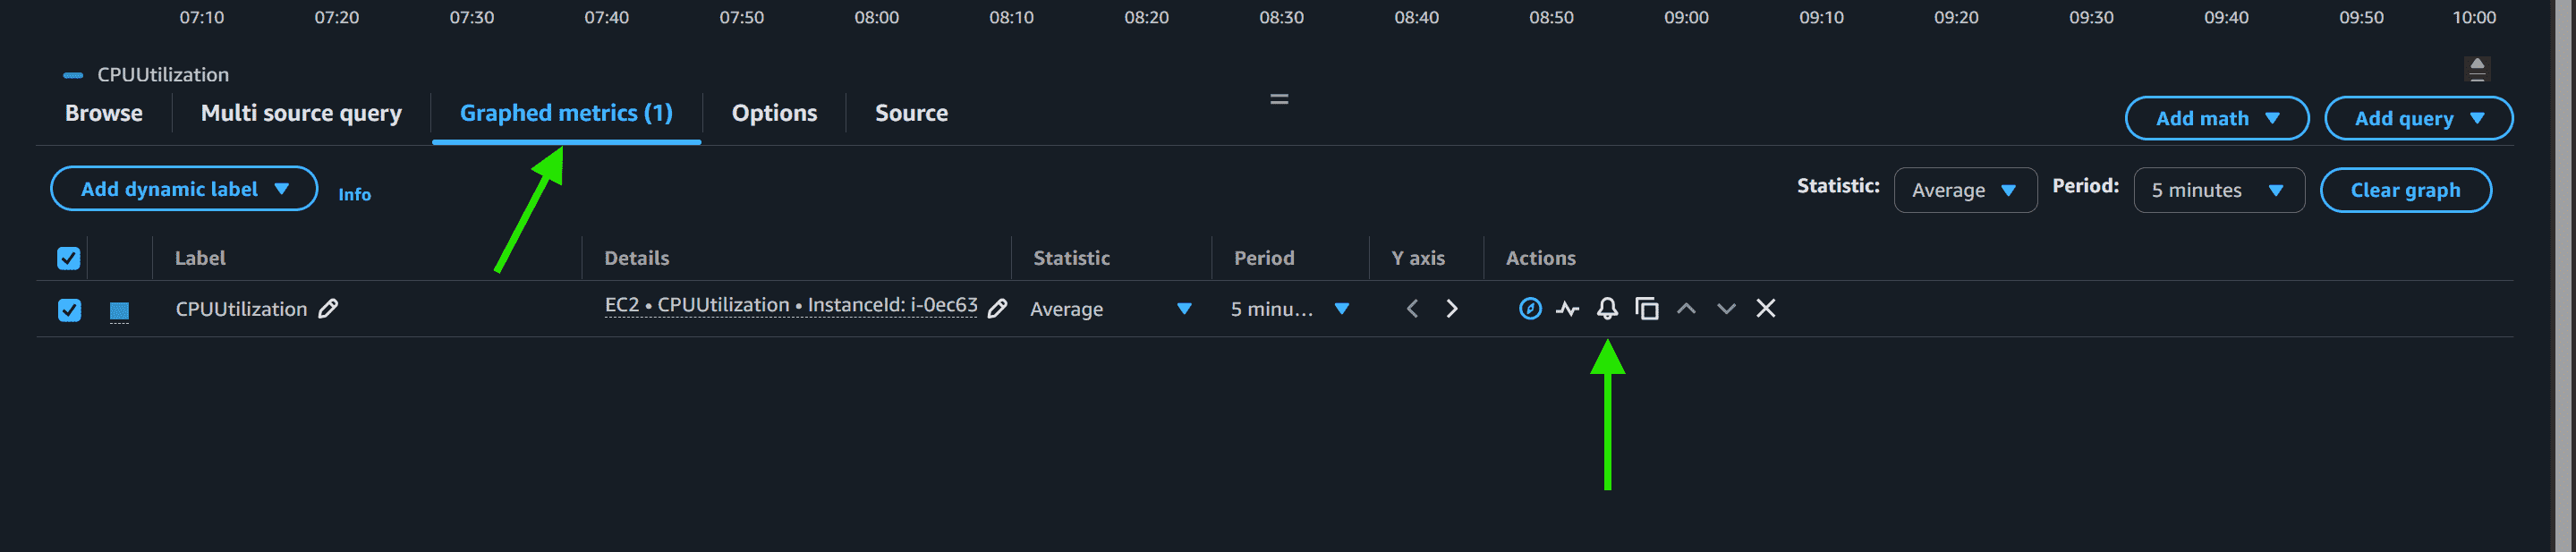Click the compass explore-related-metrics icon
This screenshot has width=2576, height=552.
coord(1529,309)
